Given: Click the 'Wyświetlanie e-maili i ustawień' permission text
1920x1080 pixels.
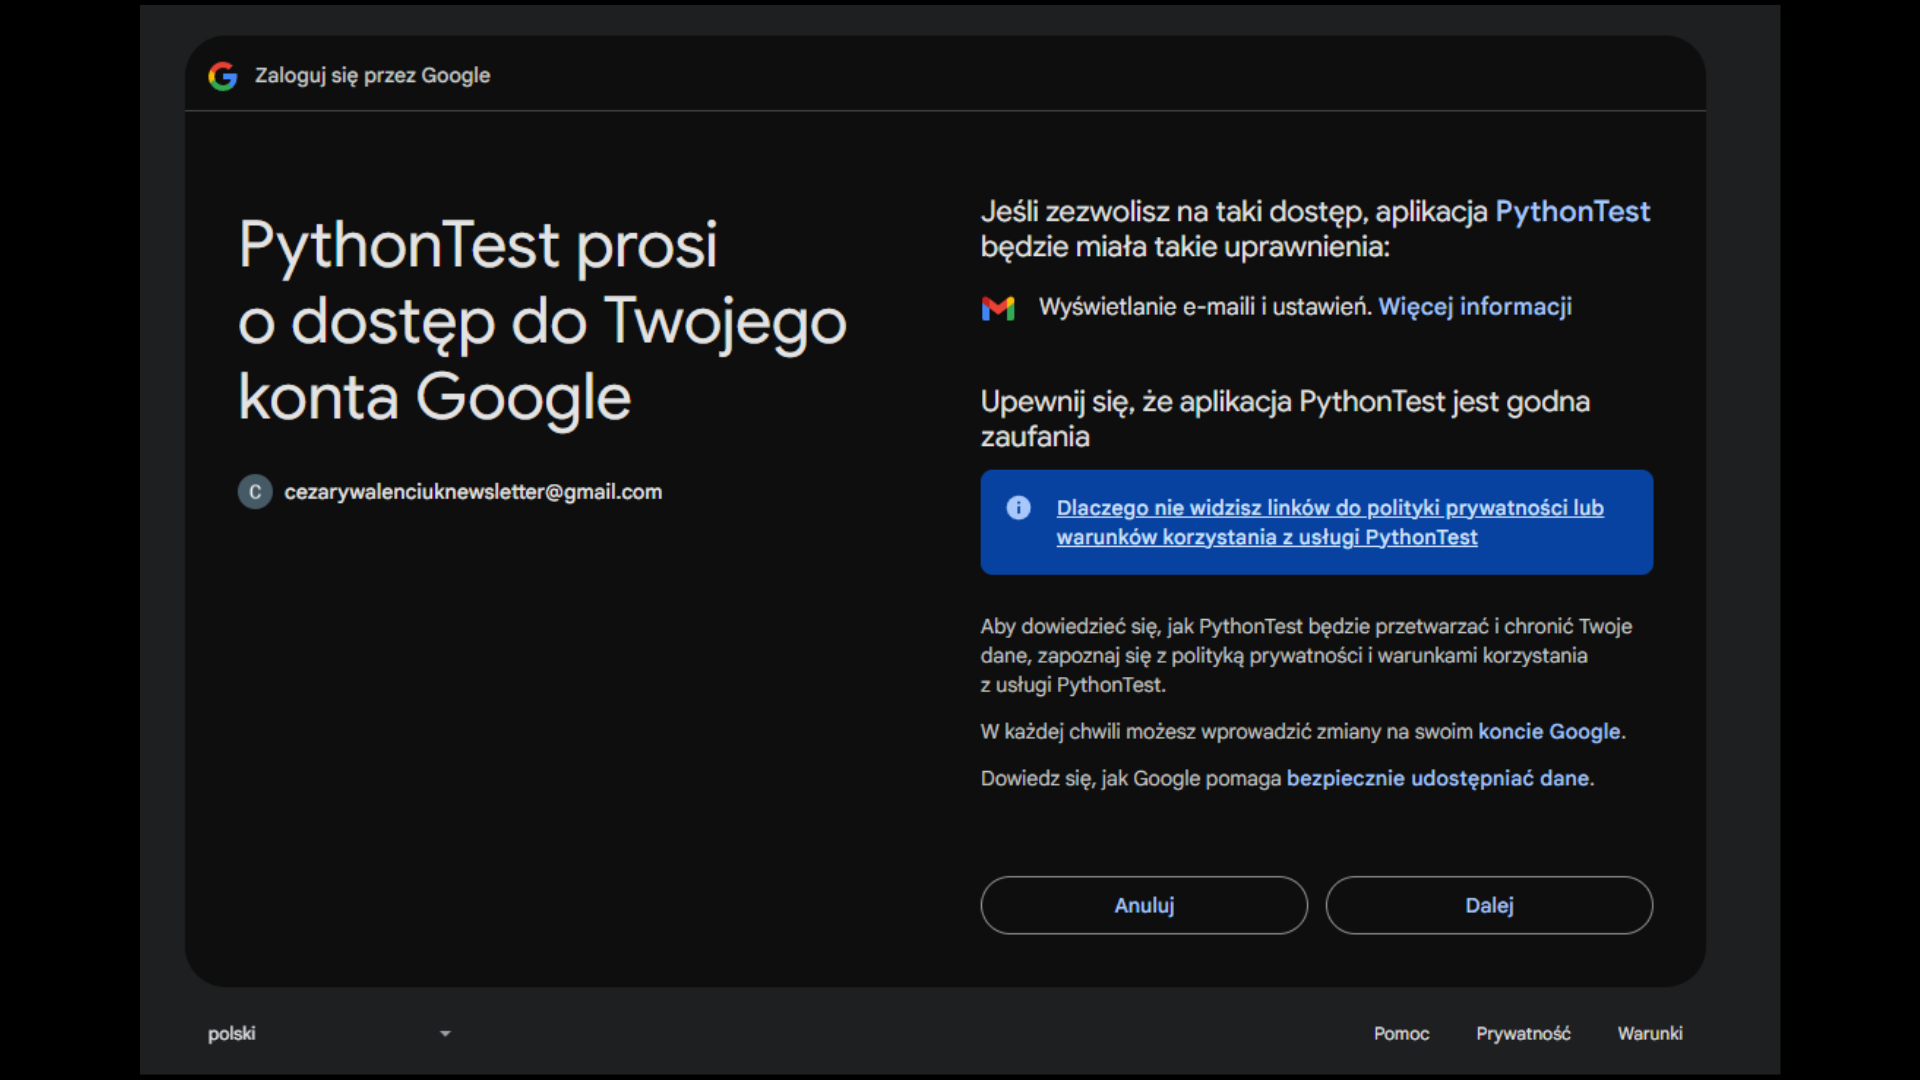Looking at the screenshot, I should [x=1205, y=307].
